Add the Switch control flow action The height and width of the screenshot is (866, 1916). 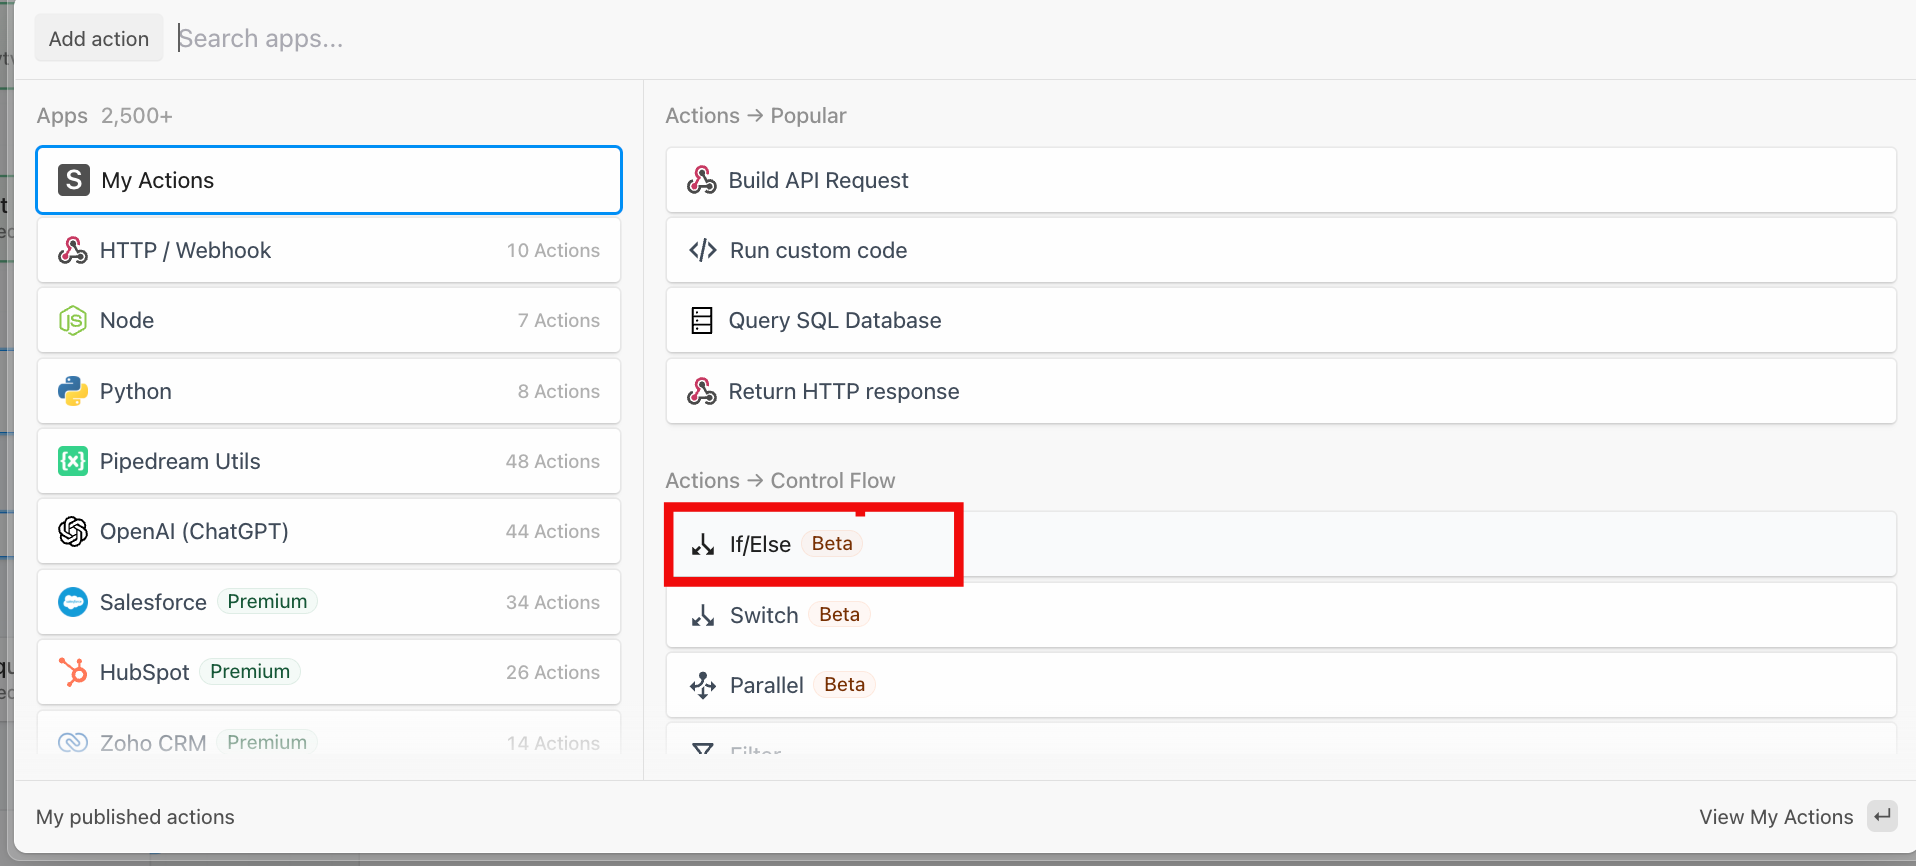(x=1281, y=615)
